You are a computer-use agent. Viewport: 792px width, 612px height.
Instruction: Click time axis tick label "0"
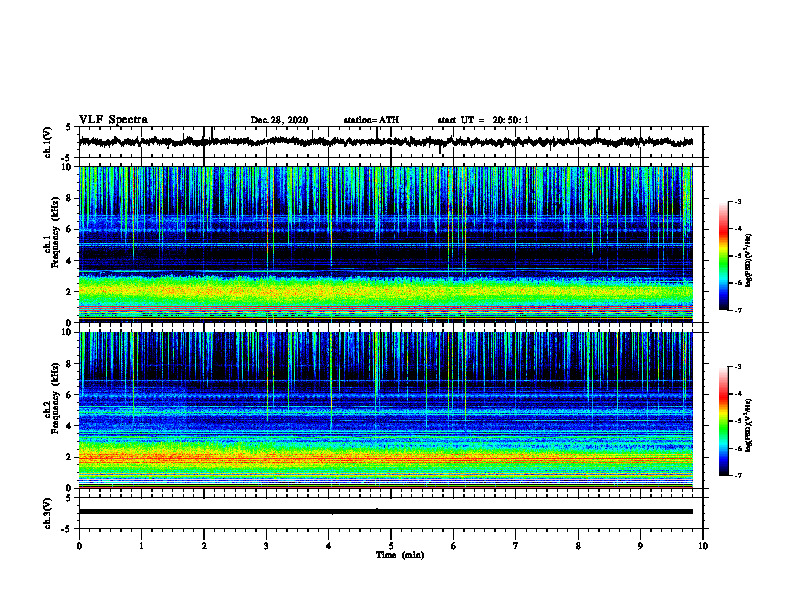click(x=79, y=546)
